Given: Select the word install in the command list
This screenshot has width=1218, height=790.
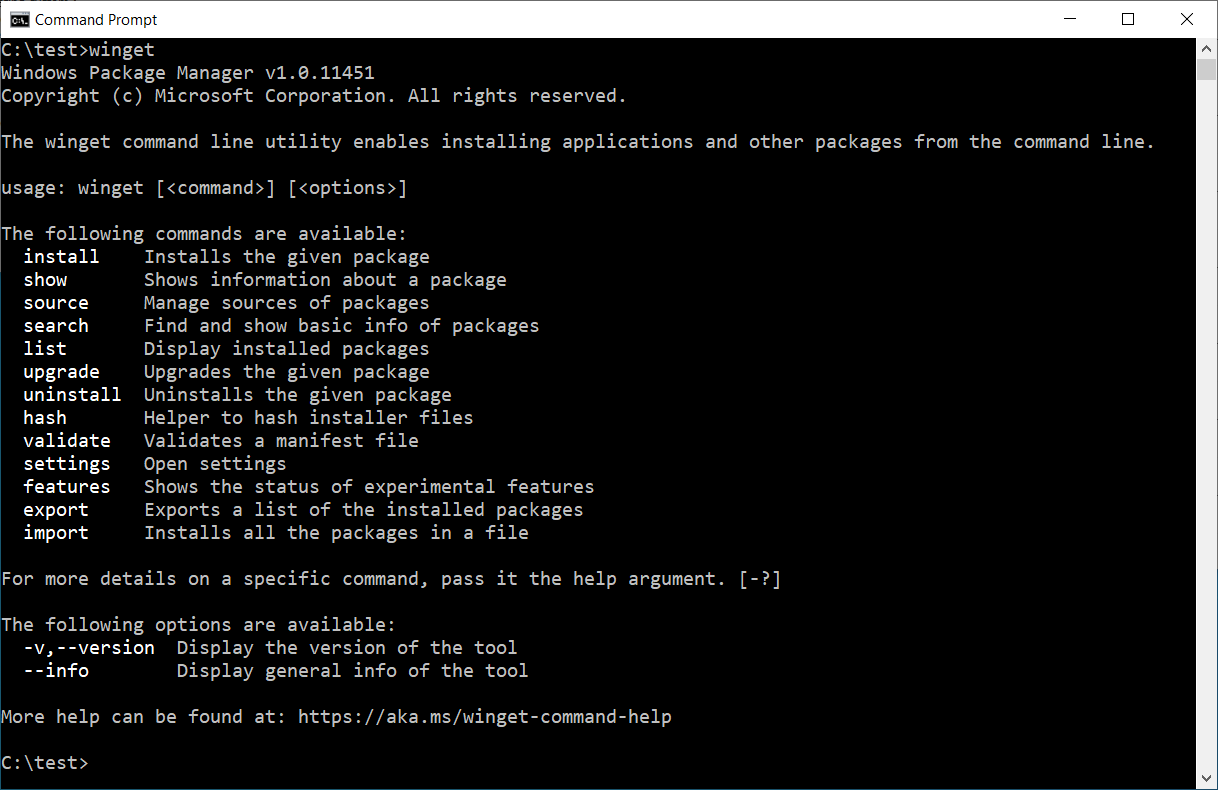Looking at the screenshot, I should (60, 256).
